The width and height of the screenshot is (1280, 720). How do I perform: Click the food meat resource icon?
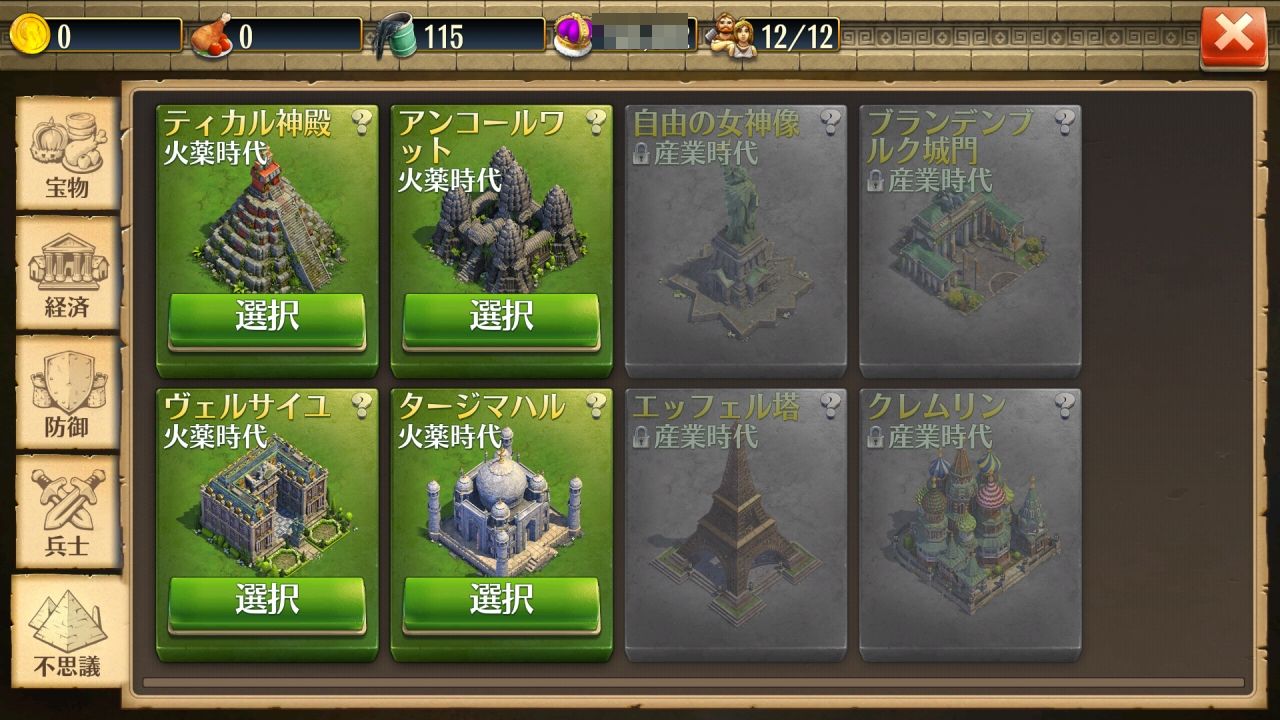[x=212, y=36]
